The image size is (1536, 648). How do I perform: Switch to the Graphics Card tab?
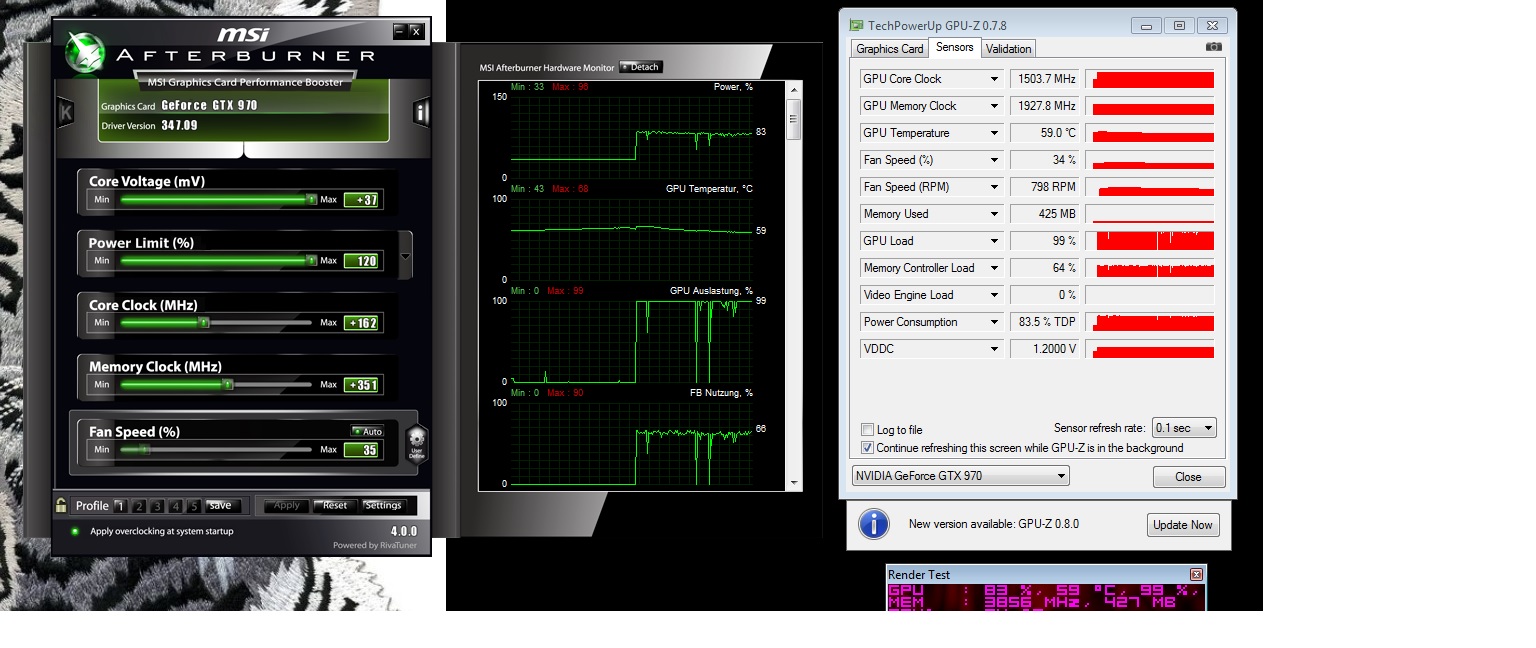coord(890,49)
